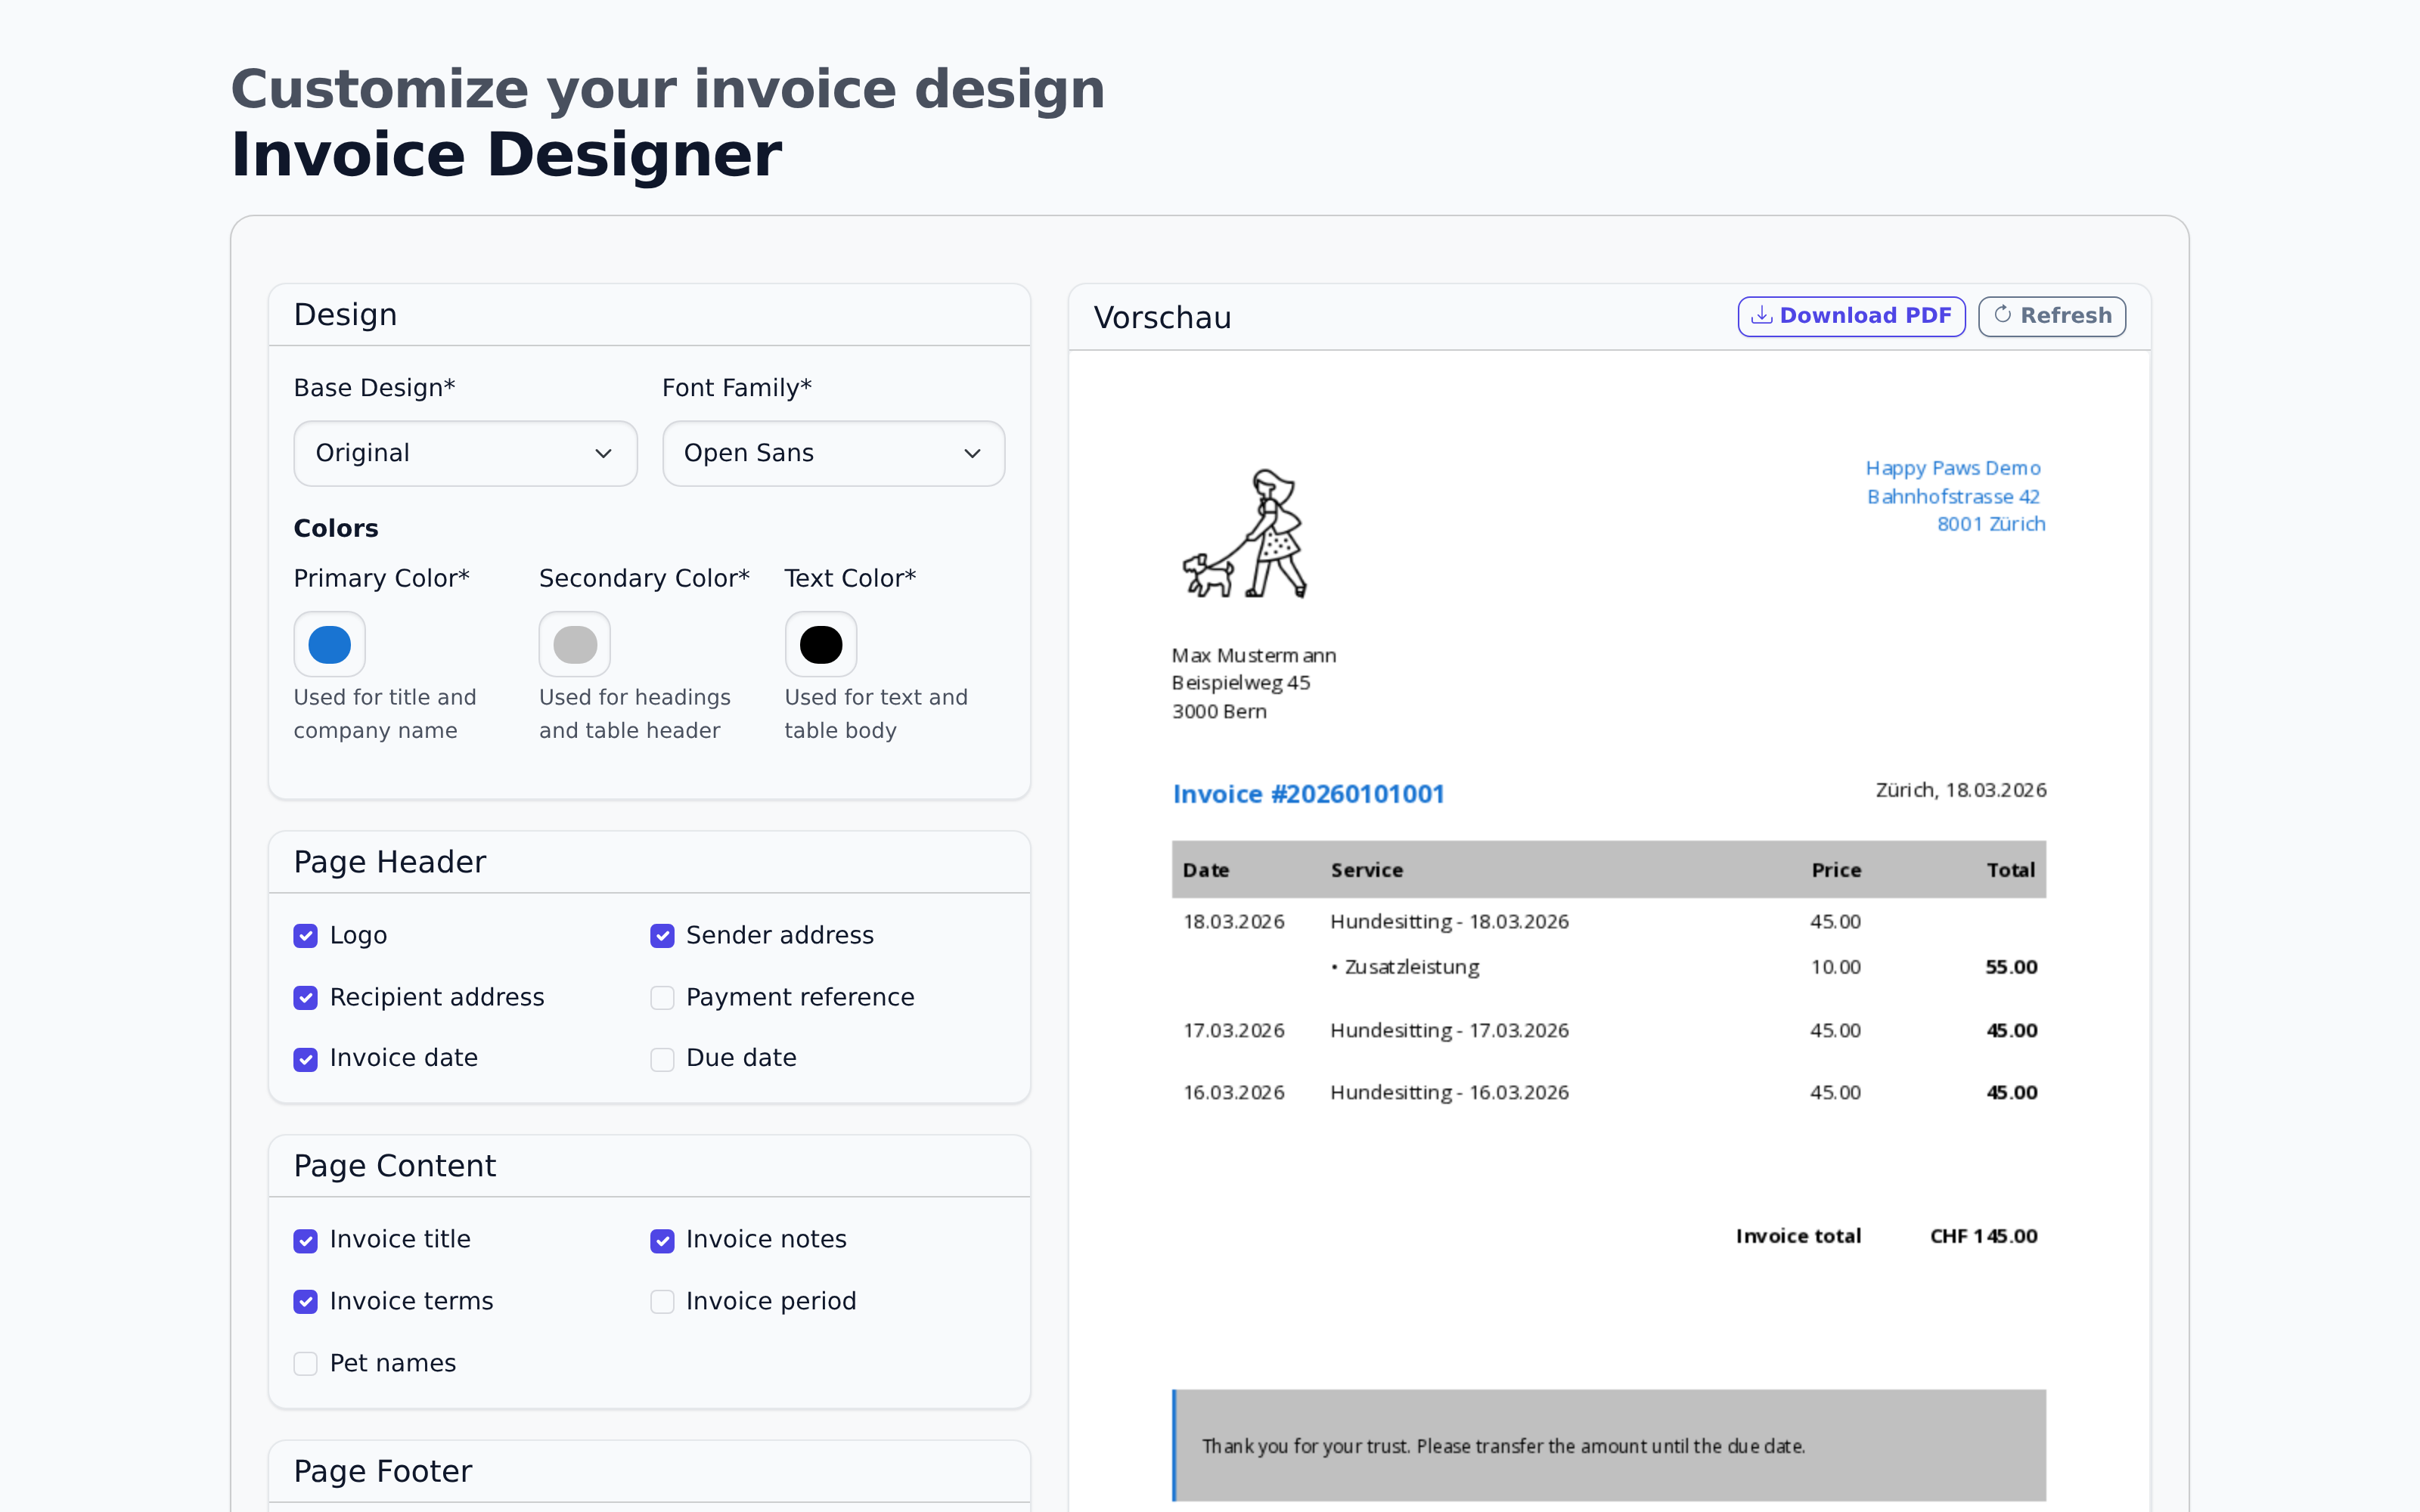
Task: Open the Primary Color swatch picker
Action: (329, 644)
